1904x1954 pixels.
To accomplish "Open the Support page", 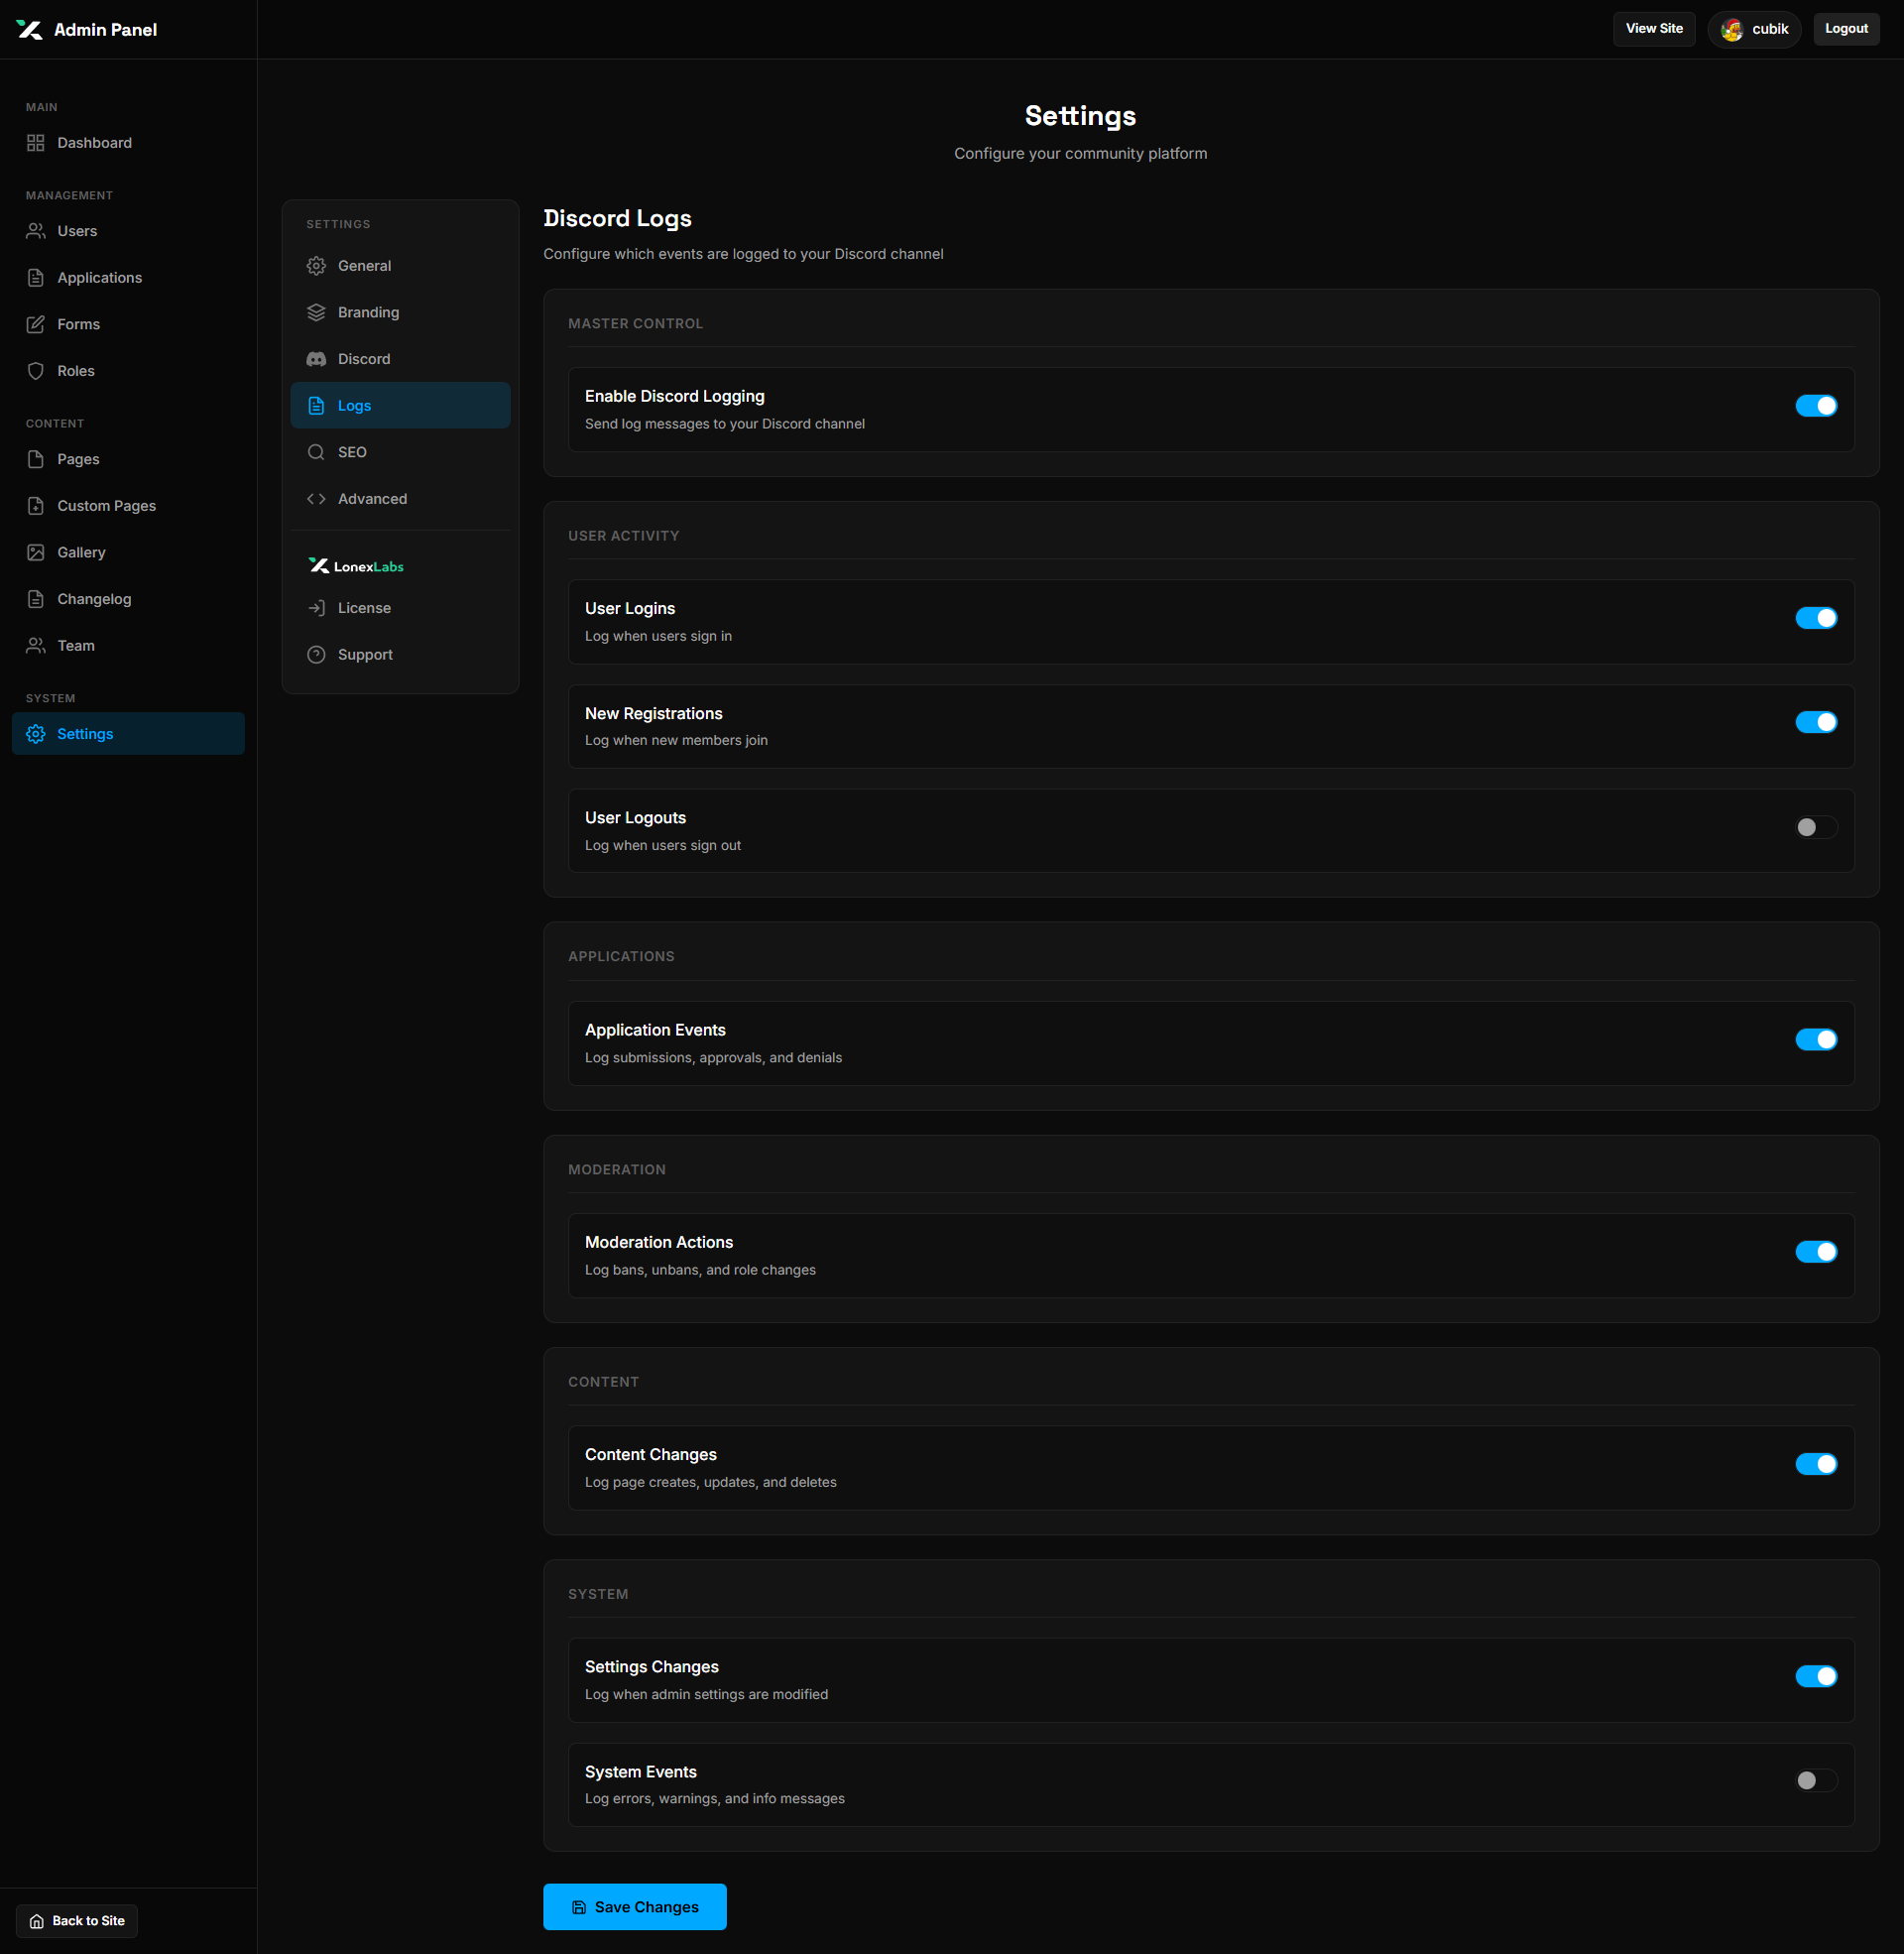I will point(400,655).
